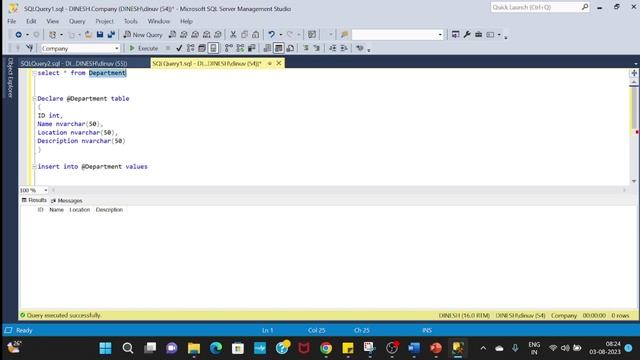Click the Change Connection plug icon
640x360 pixels.
[29, 48]
